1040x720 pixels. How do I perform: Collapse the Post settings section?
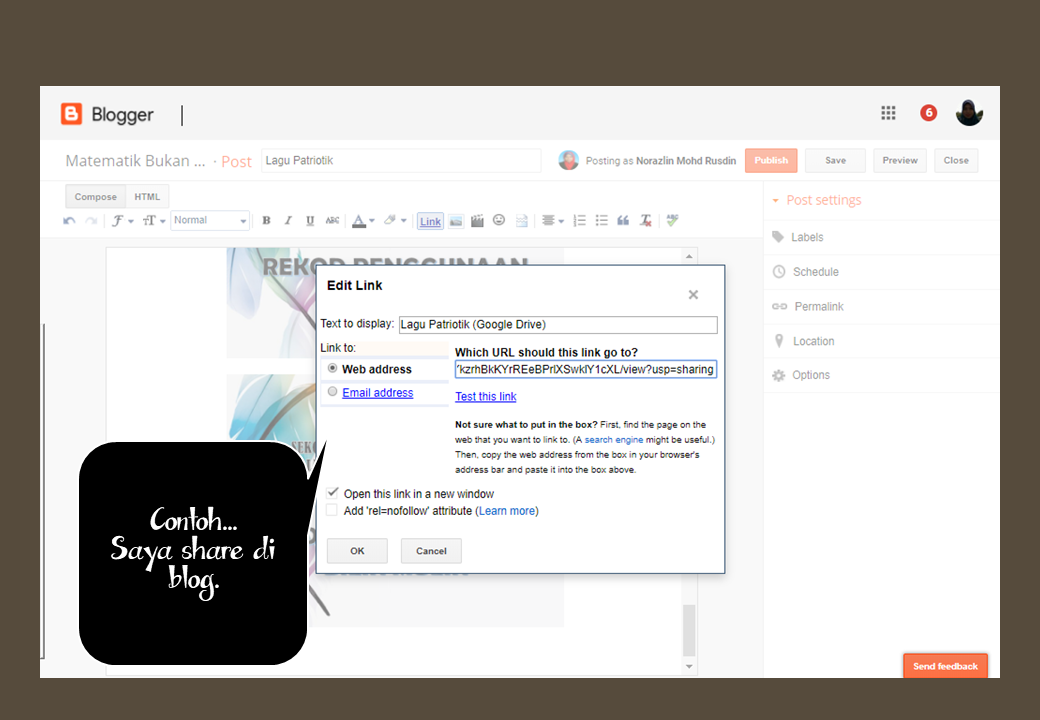click(816, 200)
